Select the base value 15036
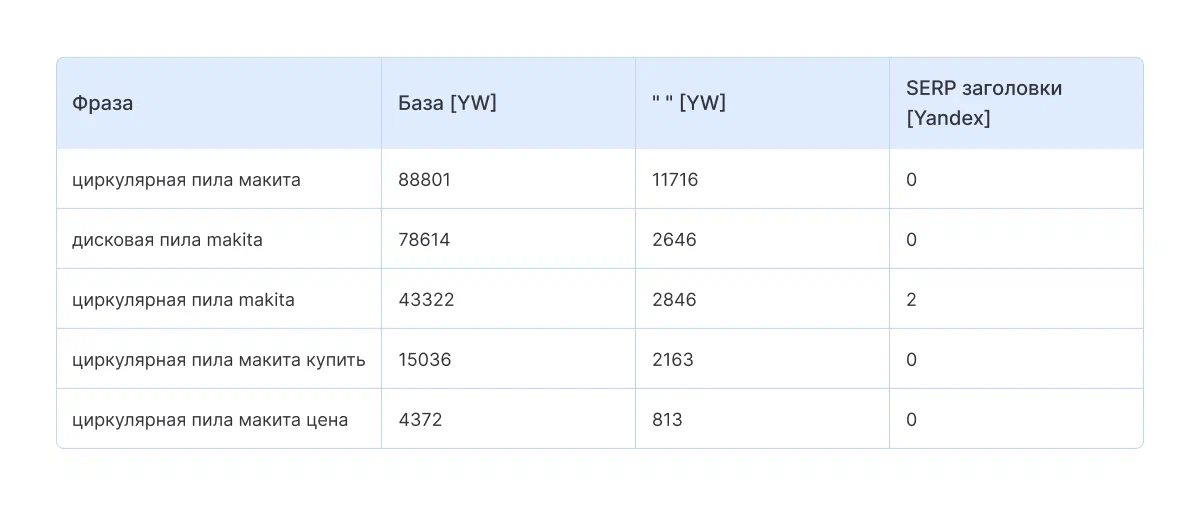Screen dimensions: 1200x505 point(425,360)
